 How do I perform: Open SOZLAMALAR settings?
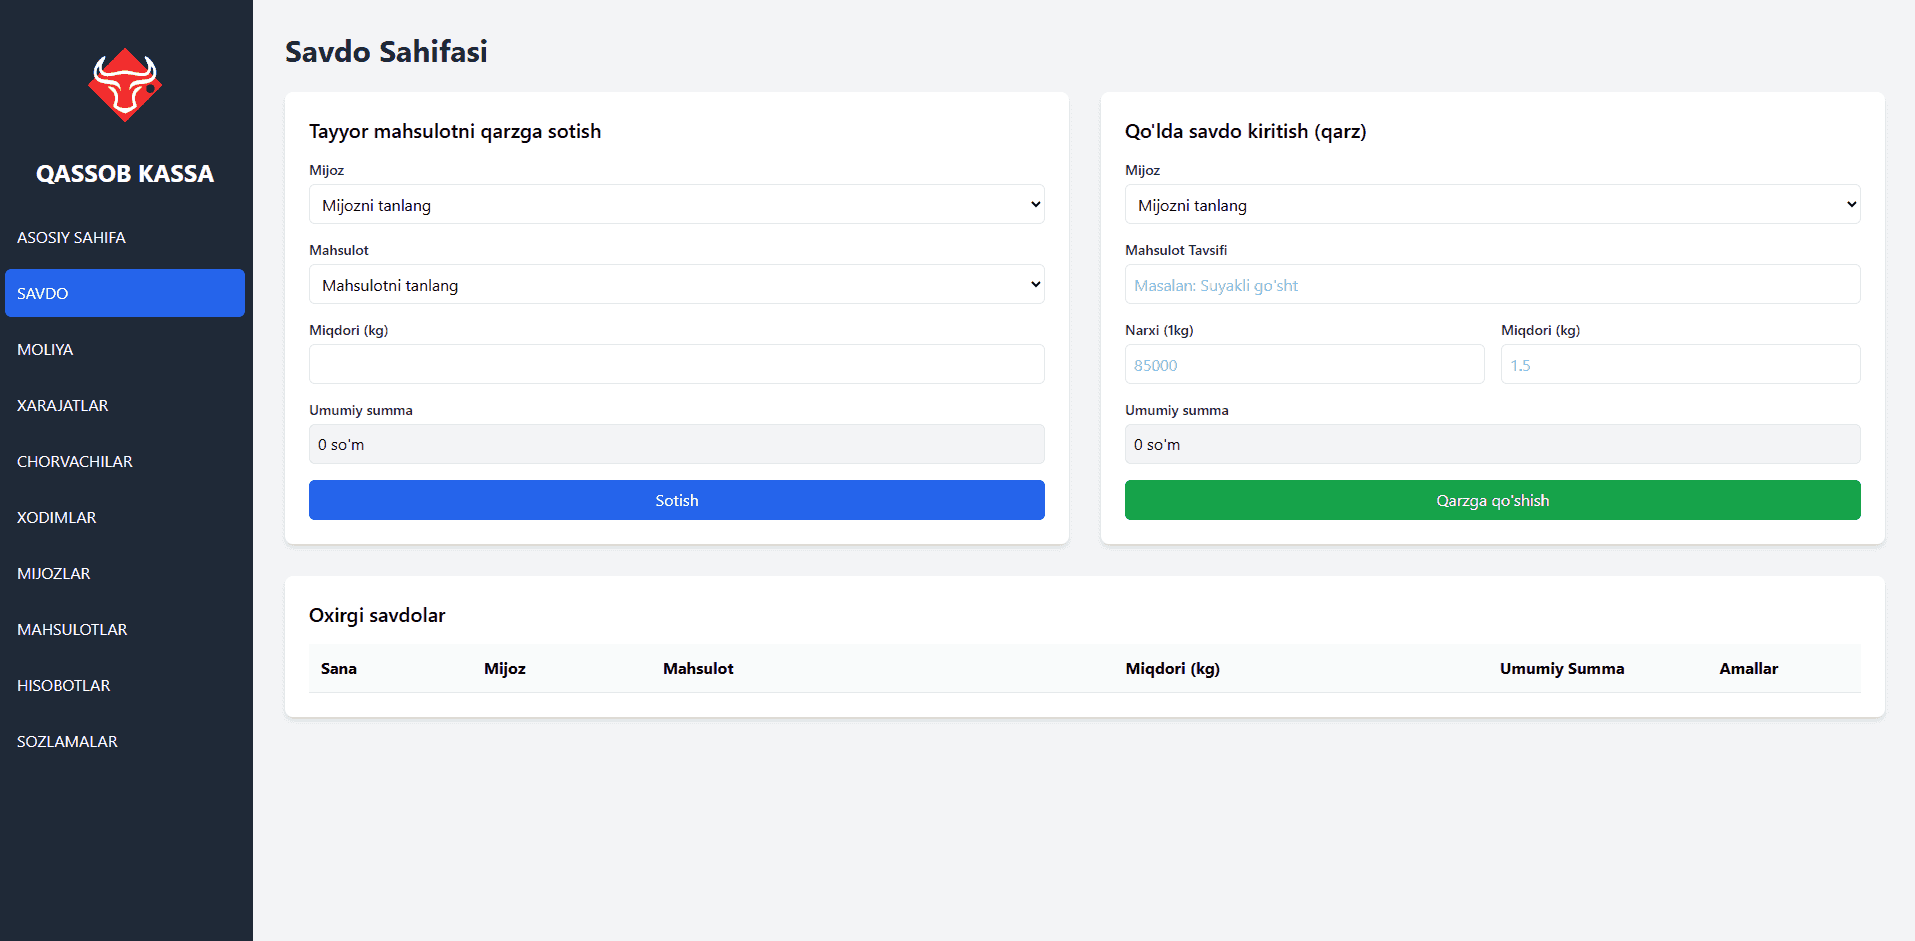click(67, 741)
